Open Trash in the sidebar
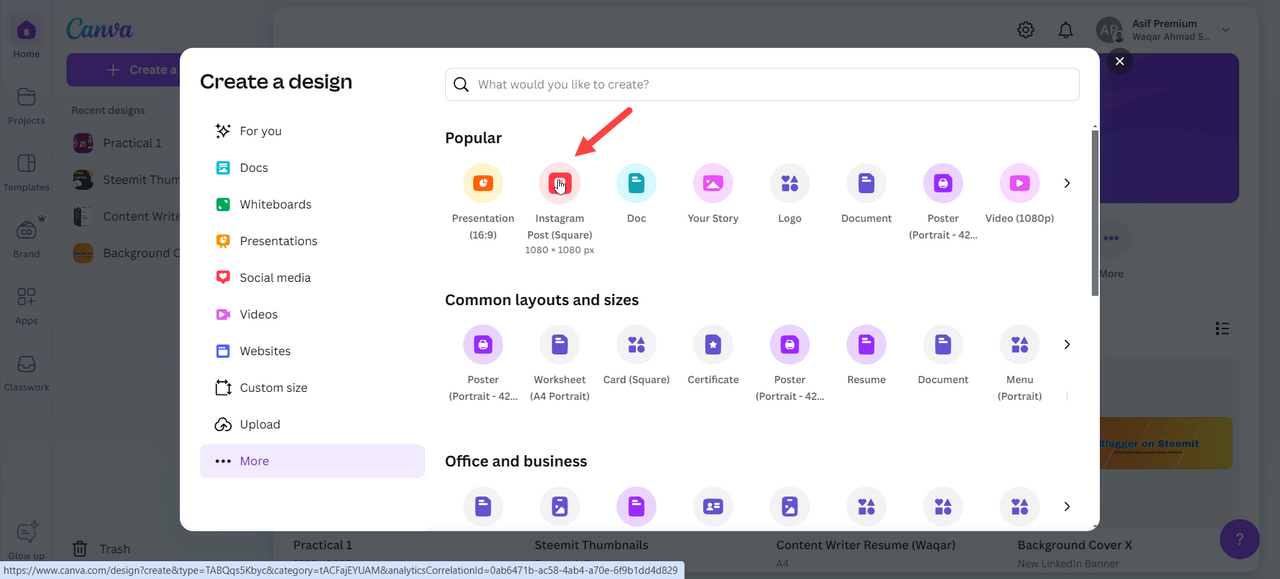The image size is (1280, 579). (x=102, y=549)
